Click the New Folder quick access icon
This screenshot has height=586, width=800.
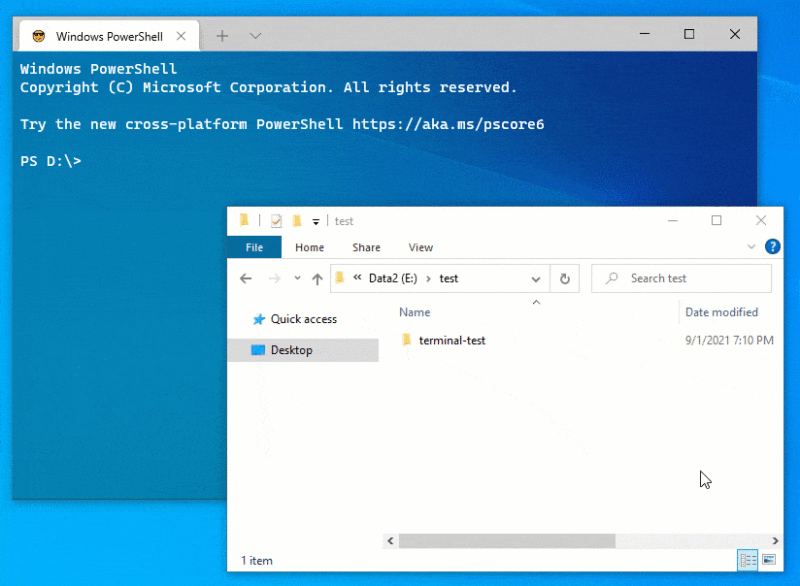297,221
